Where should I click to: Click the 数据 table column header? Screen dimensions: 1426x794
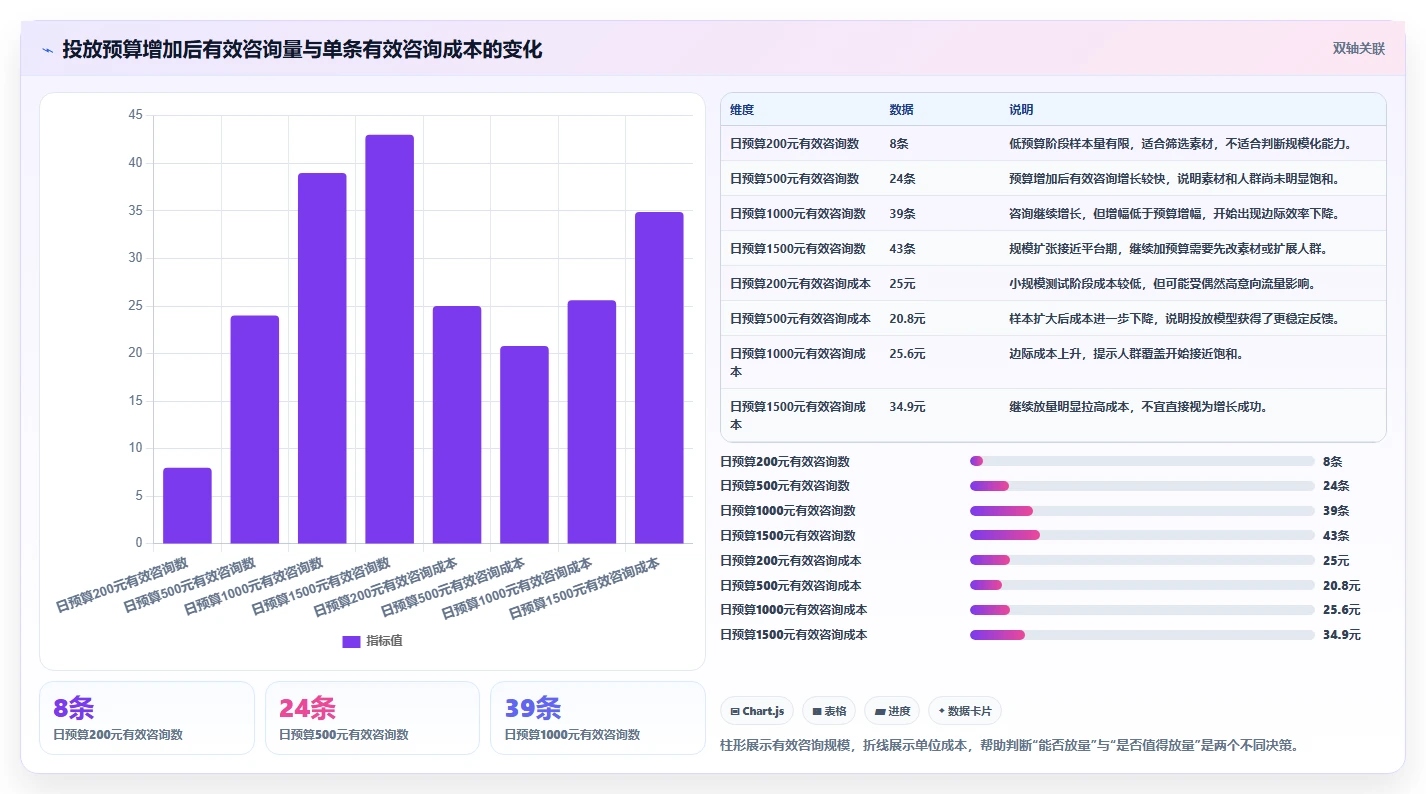coord(901,109)
